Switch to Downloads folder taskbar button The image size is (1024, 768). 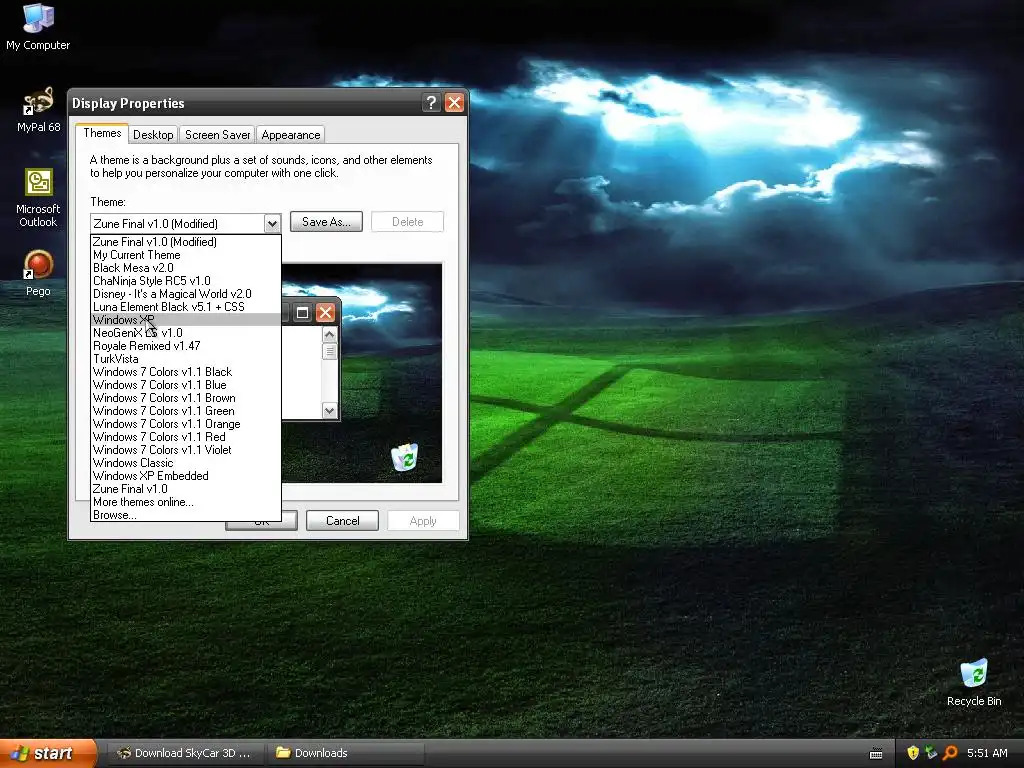(346, 753)
